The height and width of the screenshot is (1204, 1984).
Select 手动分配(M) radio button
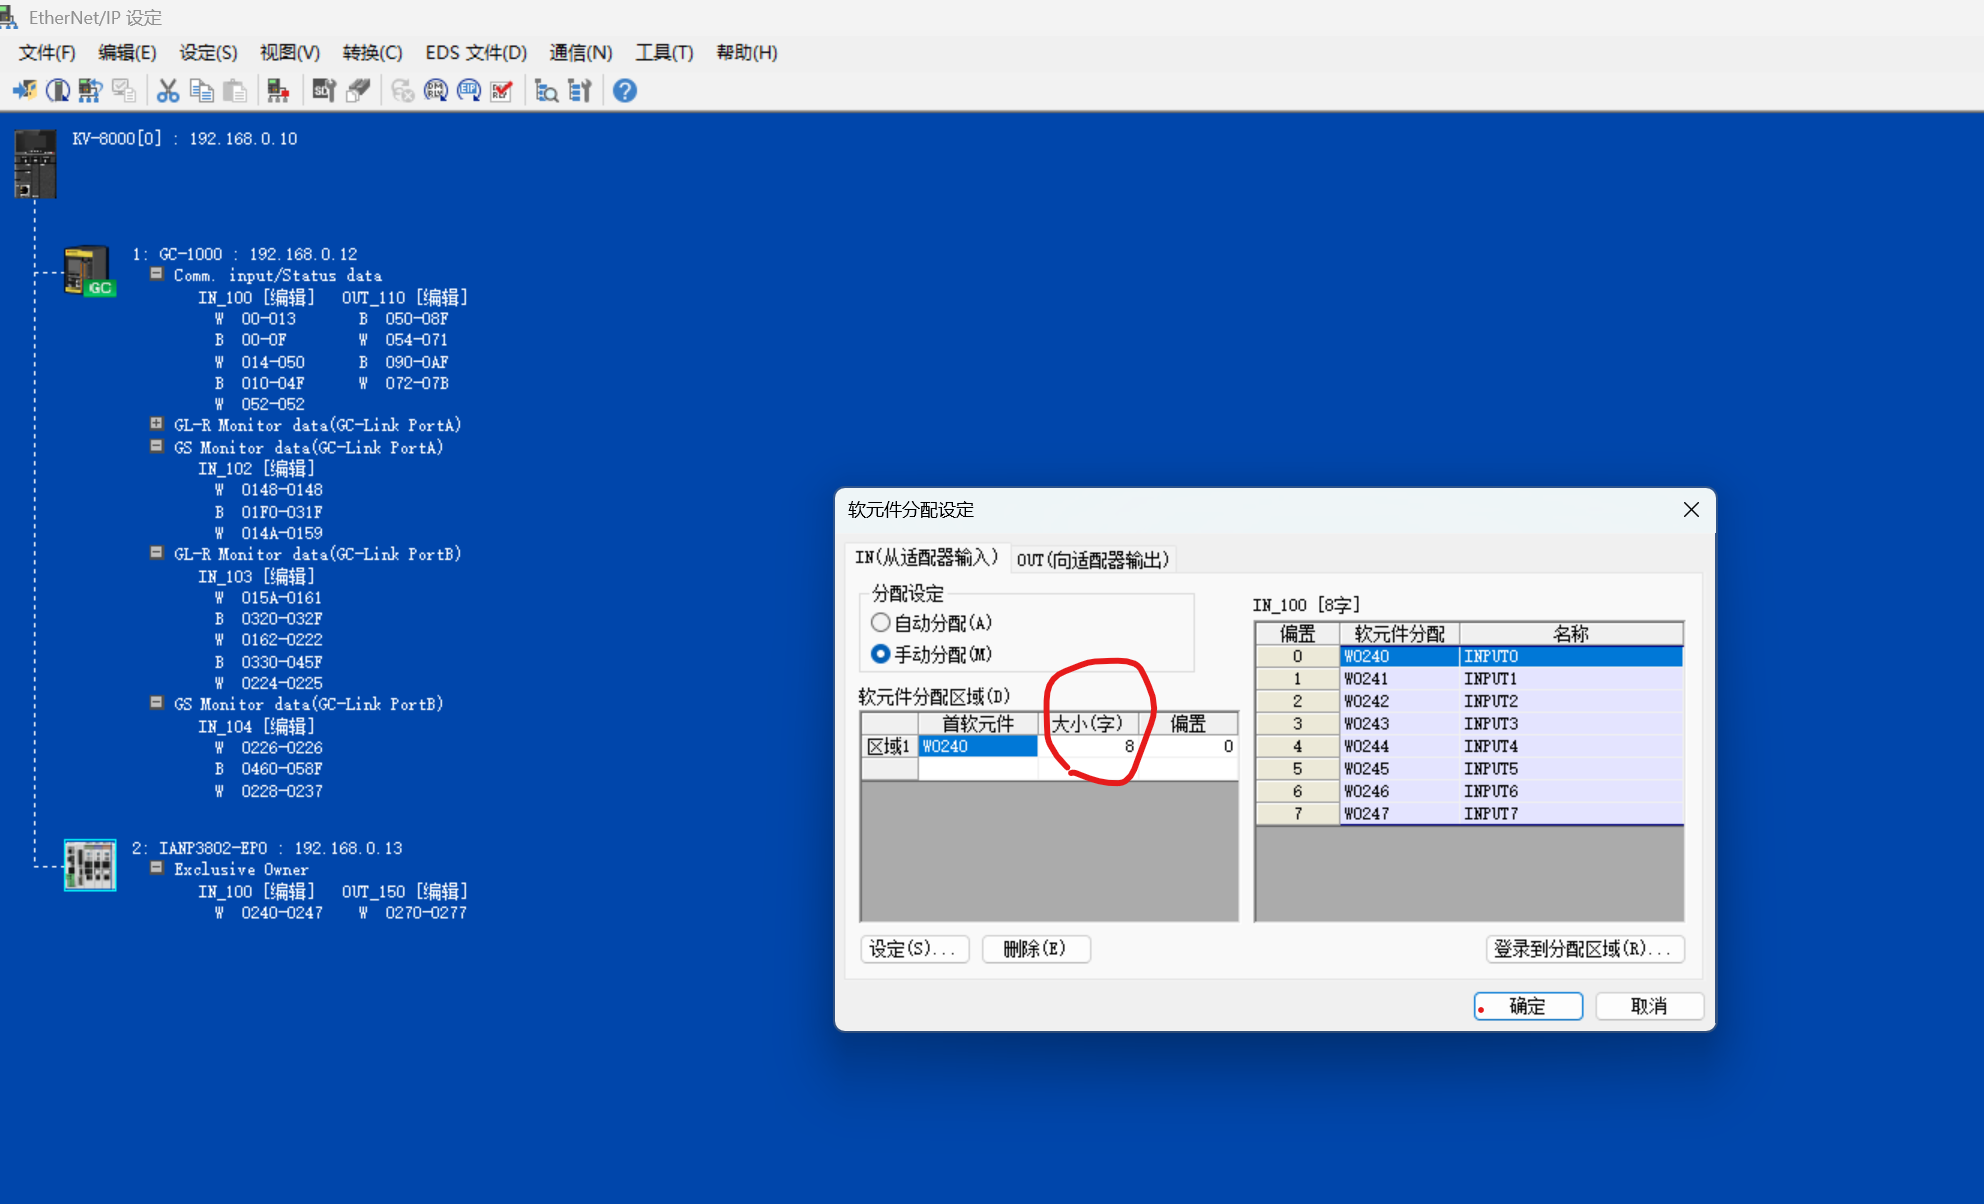(880, 654)
